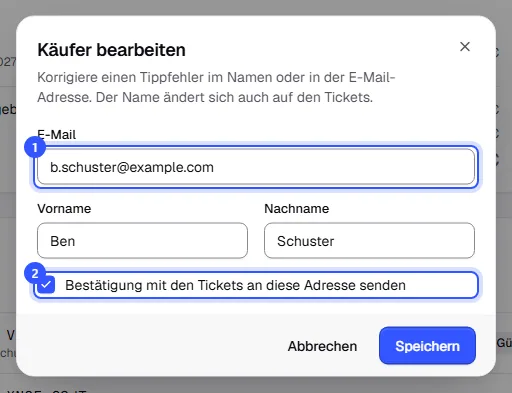The height and width of the screenshot is (393, 512).
Task: Click the Nachname label
Action: click(297, 209)
